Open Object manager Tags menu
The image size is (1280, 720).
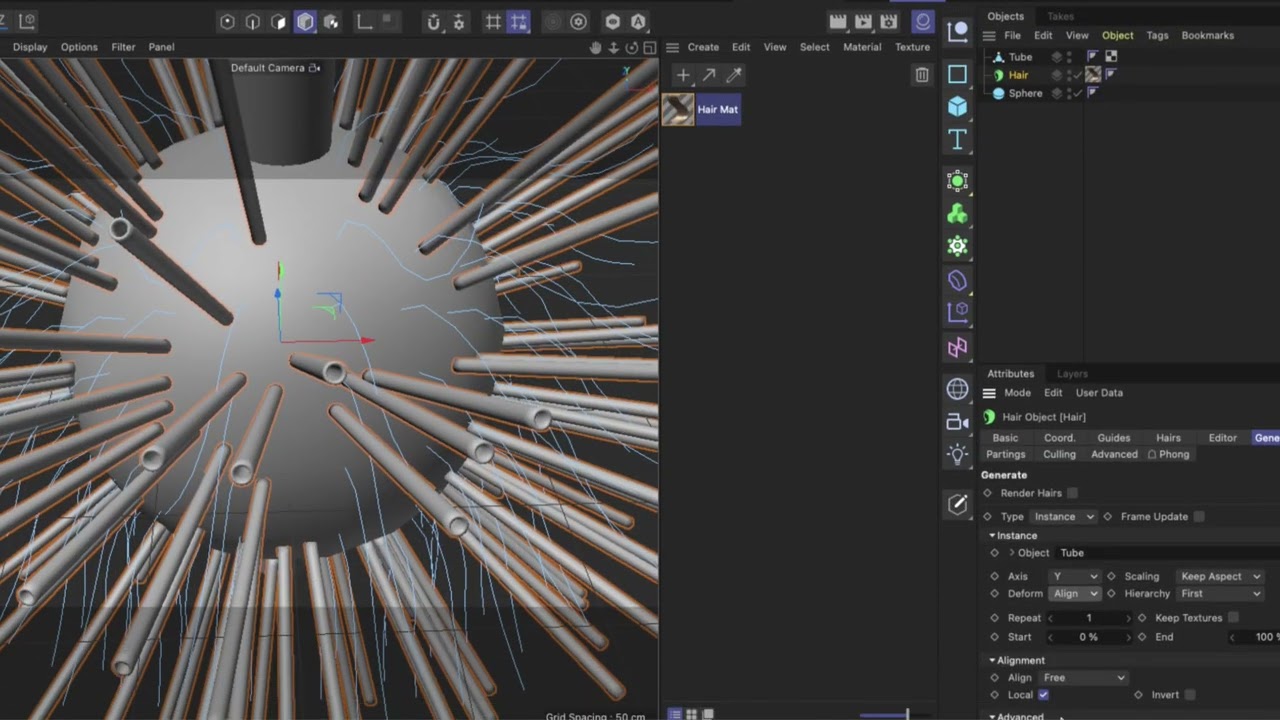(x=1157, y=35)
